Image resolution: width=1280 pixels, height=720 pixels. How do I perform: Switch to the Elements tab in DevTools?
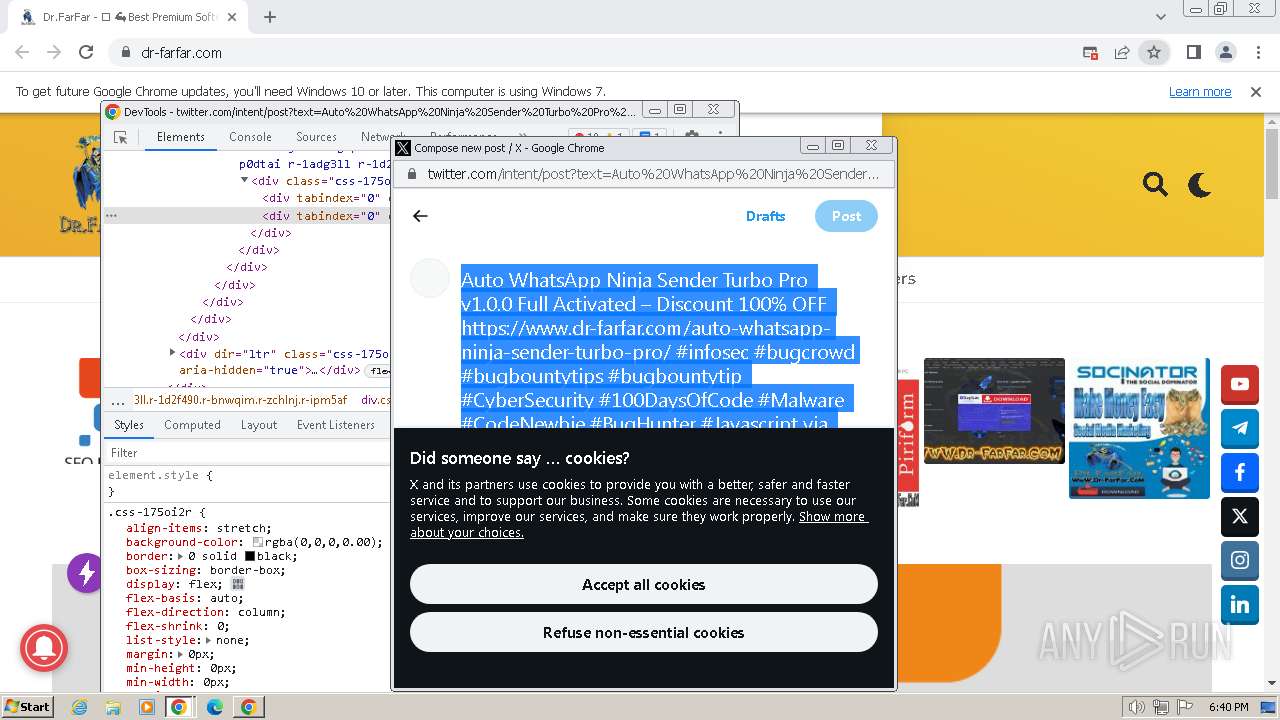pos(180,137)
